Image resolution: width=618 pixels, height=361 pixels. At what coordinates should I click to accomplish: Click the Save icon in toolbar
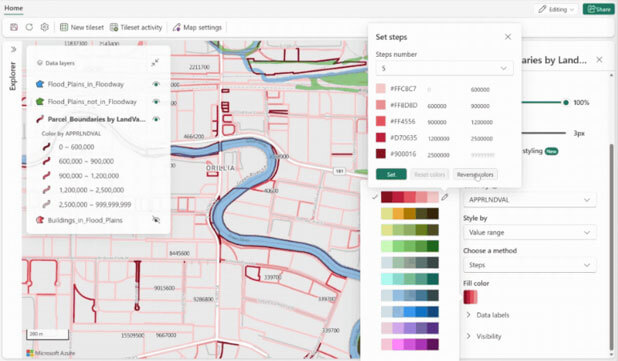(14, 27)
